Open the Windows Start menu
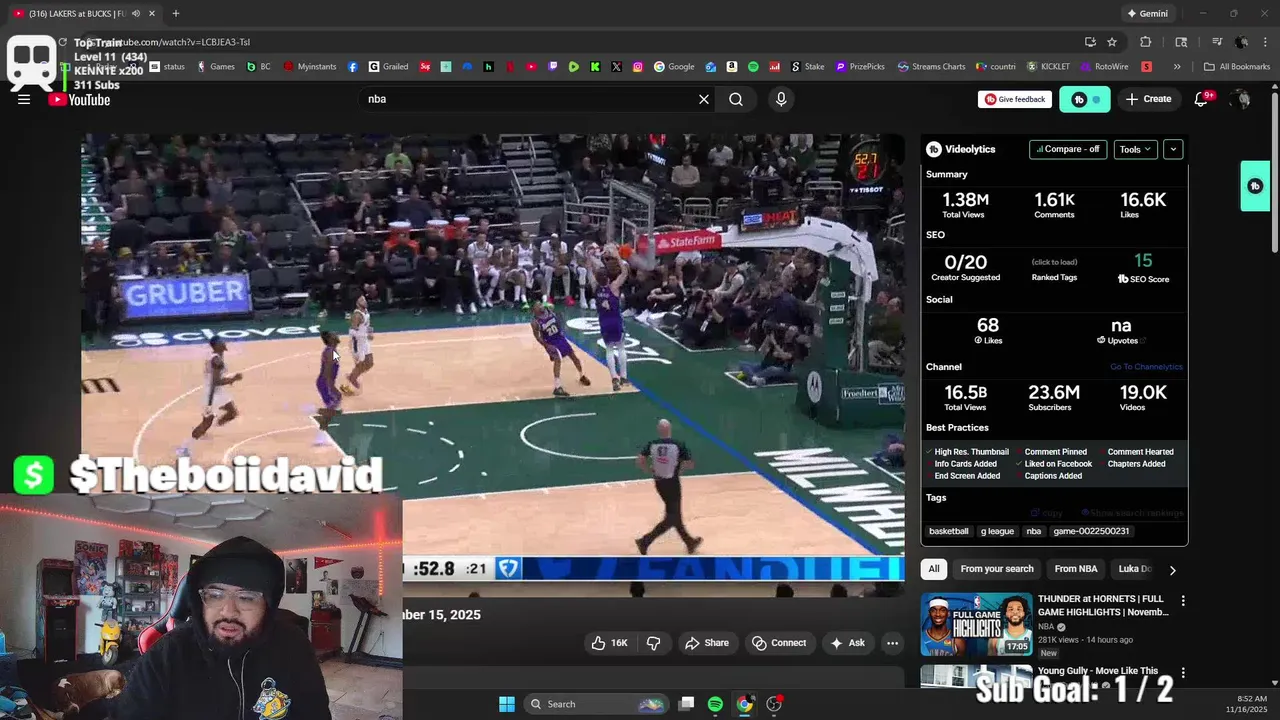The width and height of the screenshot is (1280, 720). [507, 704]
